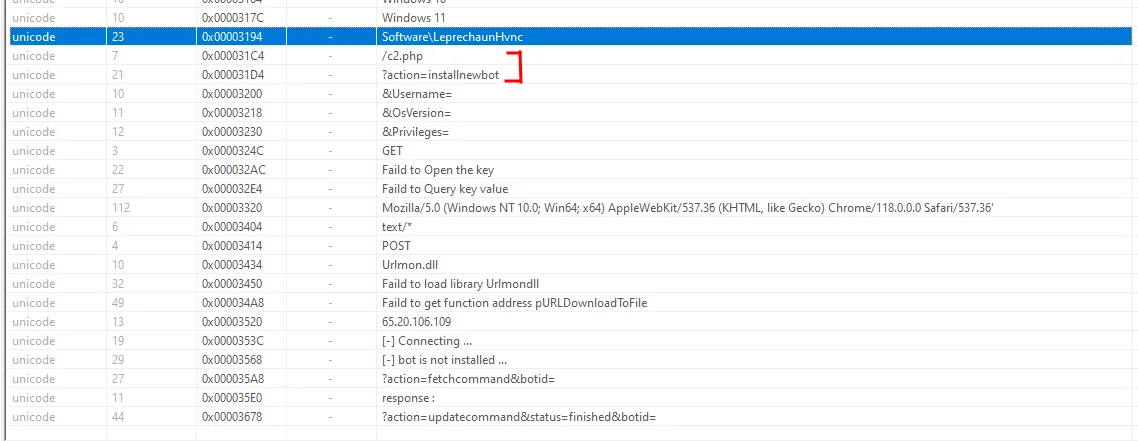Viewport: 1138px width, 441px height.
Task: Select the GET string entry
Action: coord(392,151)
